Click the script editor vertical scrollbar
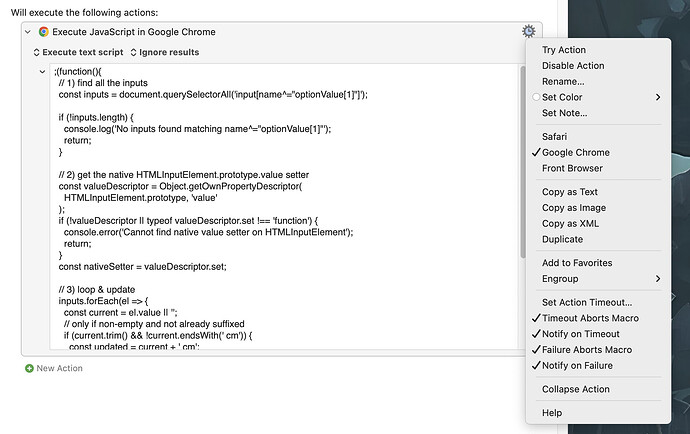690x434 pixels. [522, 162]
